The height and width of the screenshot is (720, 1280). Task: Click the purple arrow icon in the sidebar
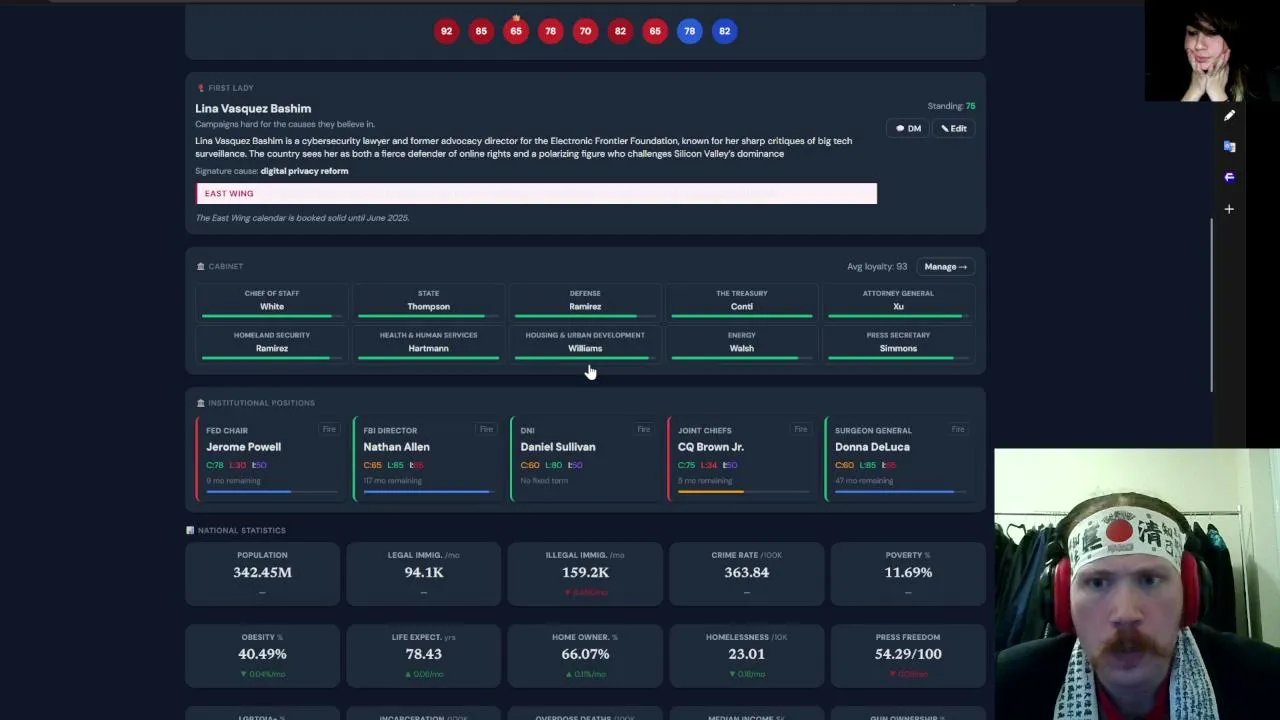1229,177
